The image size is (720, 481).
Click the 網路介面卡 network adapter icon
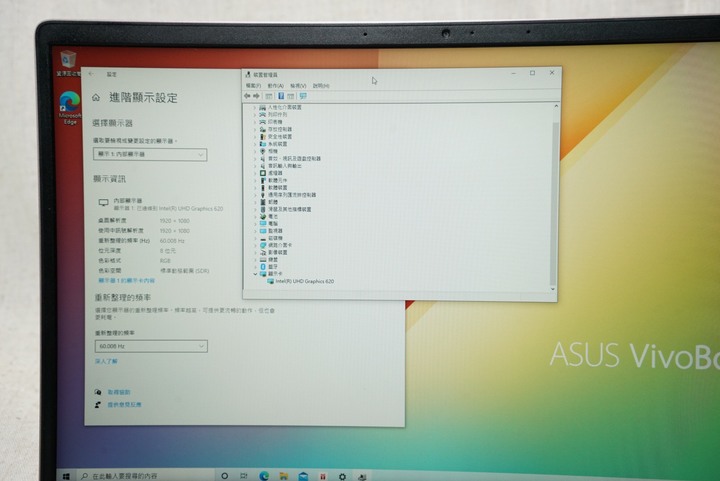pos(263,245)
